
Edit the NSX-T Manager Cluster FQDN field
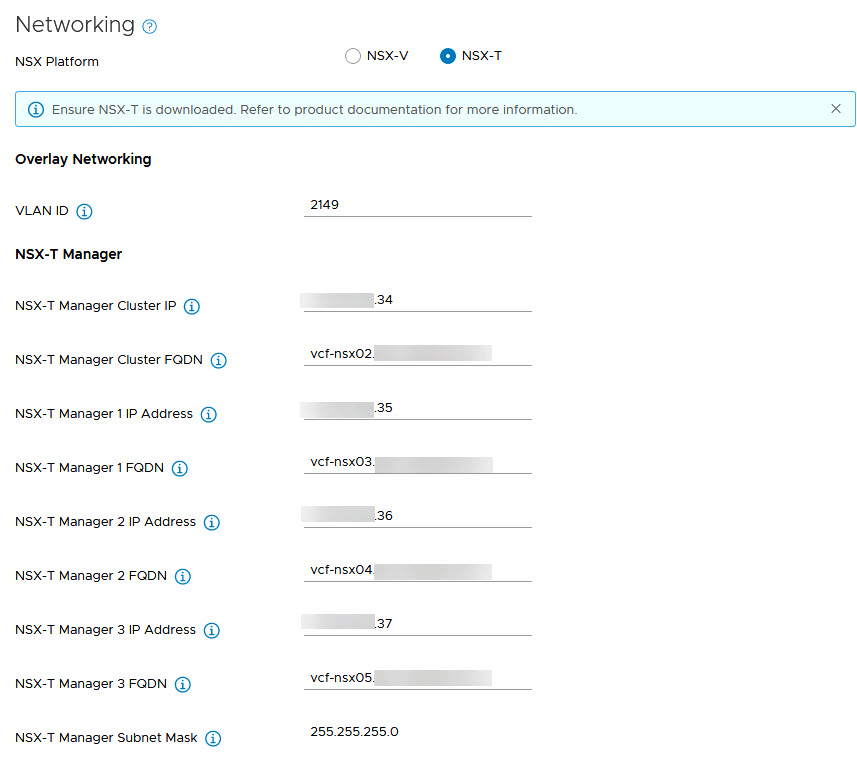tap(417, 353)
